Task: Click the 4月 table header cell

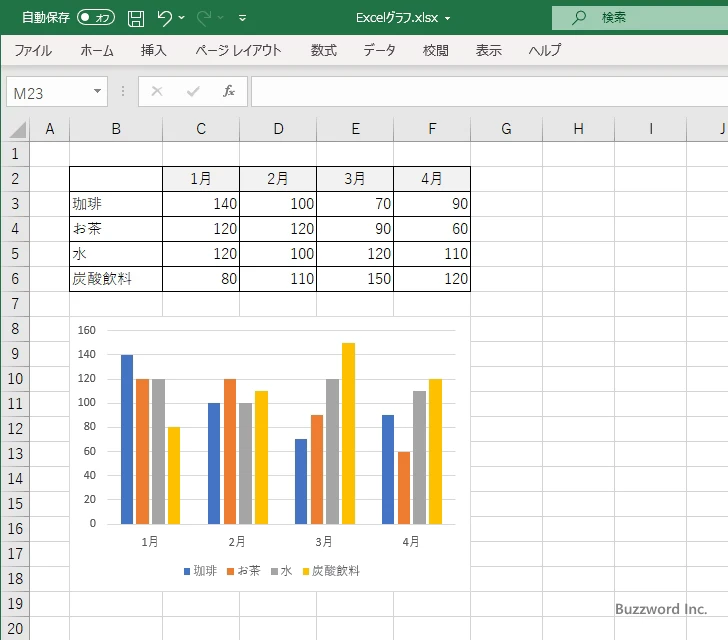Action: [432, 179]
